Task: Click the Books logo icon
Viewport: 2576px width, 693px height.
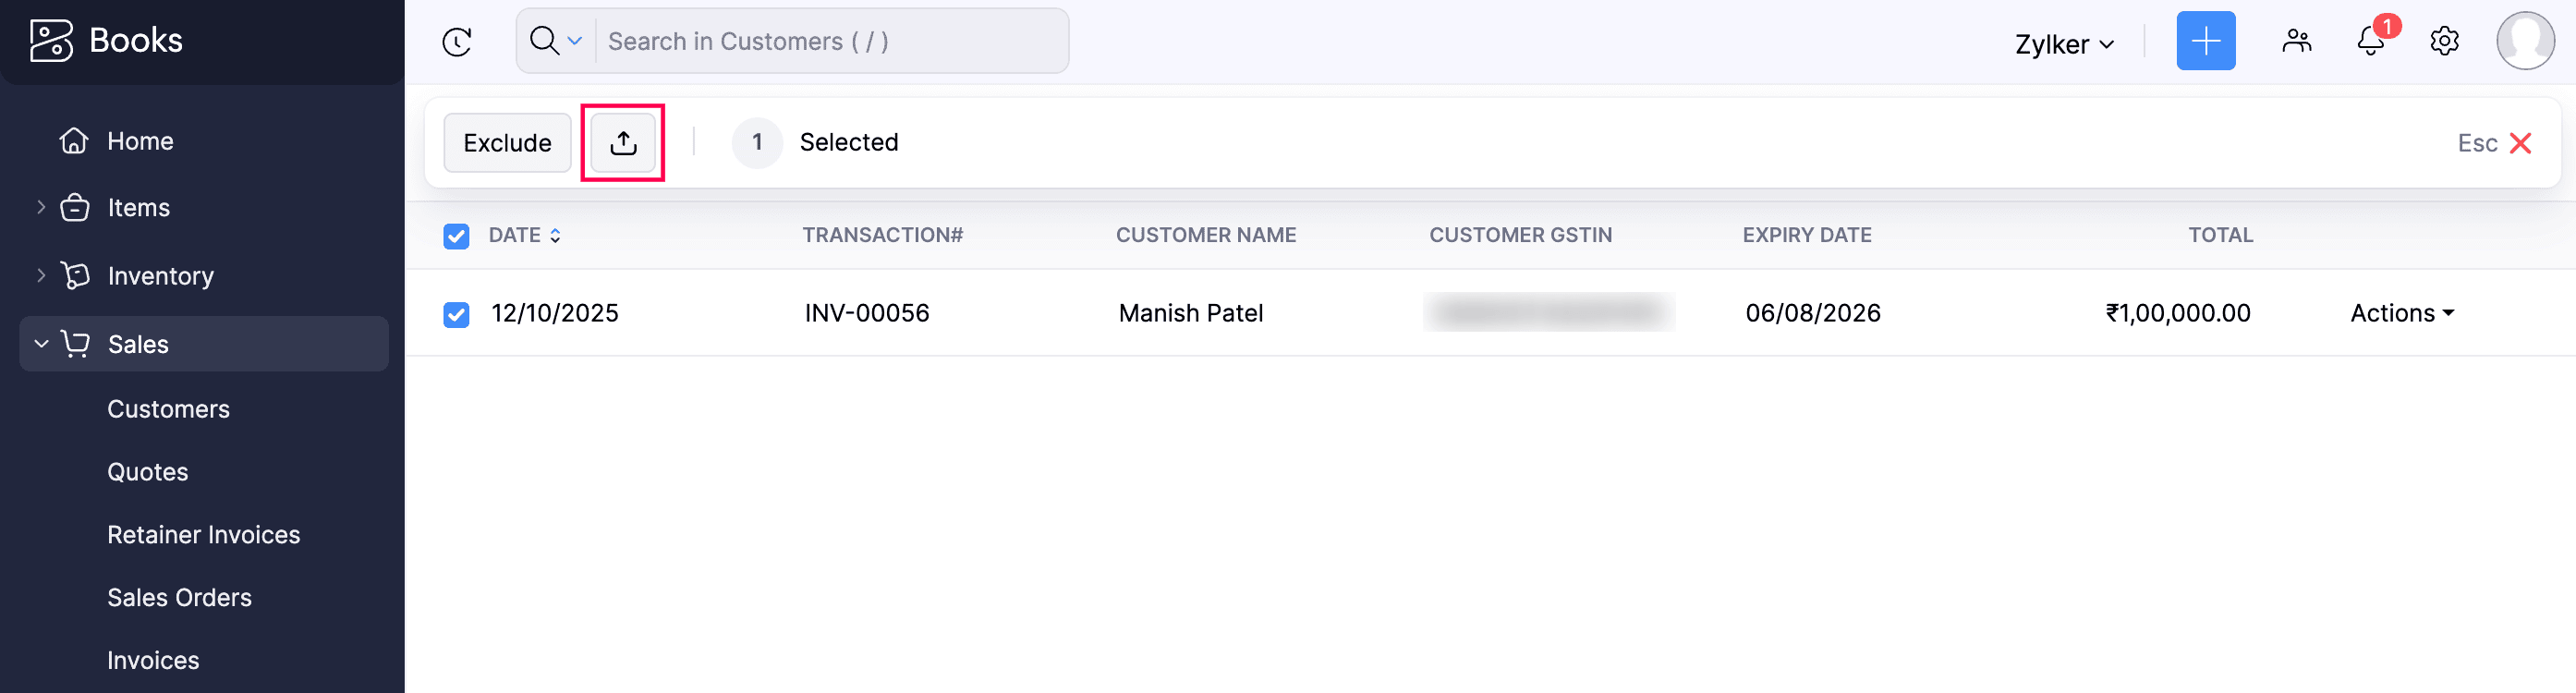Action: (x=51, y=41)
